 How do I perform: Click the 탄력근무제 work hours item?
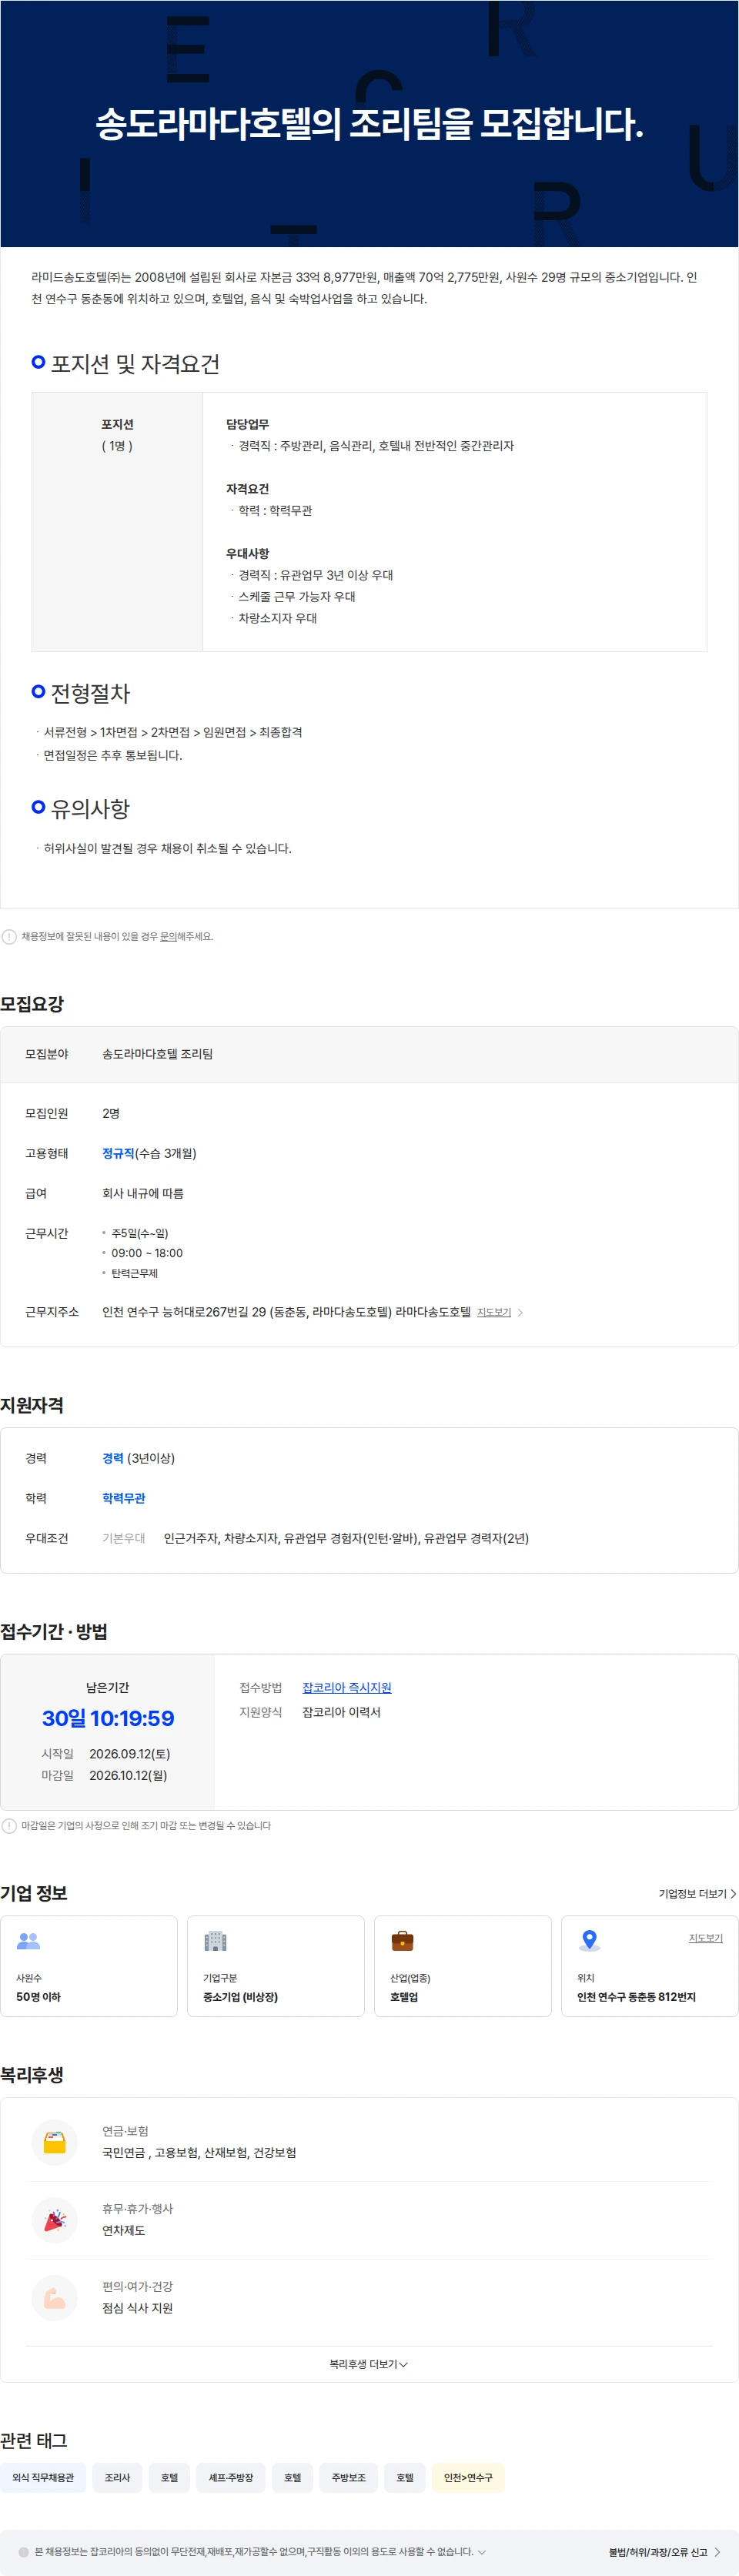tap(134, 1273)
